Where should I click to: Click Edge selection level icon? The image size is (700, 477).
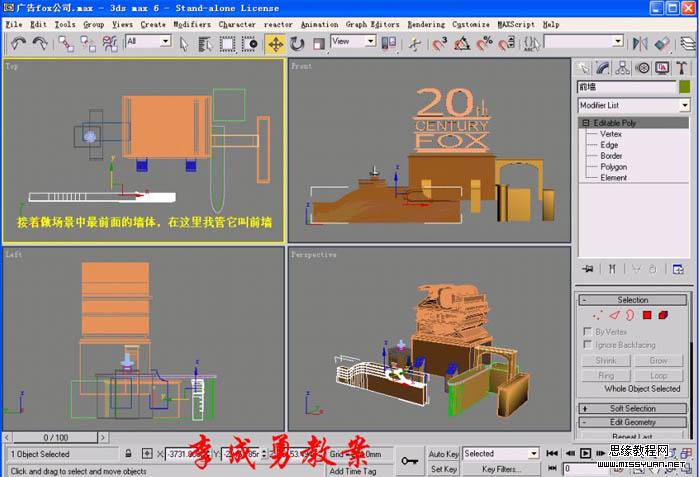click(614, 315)
